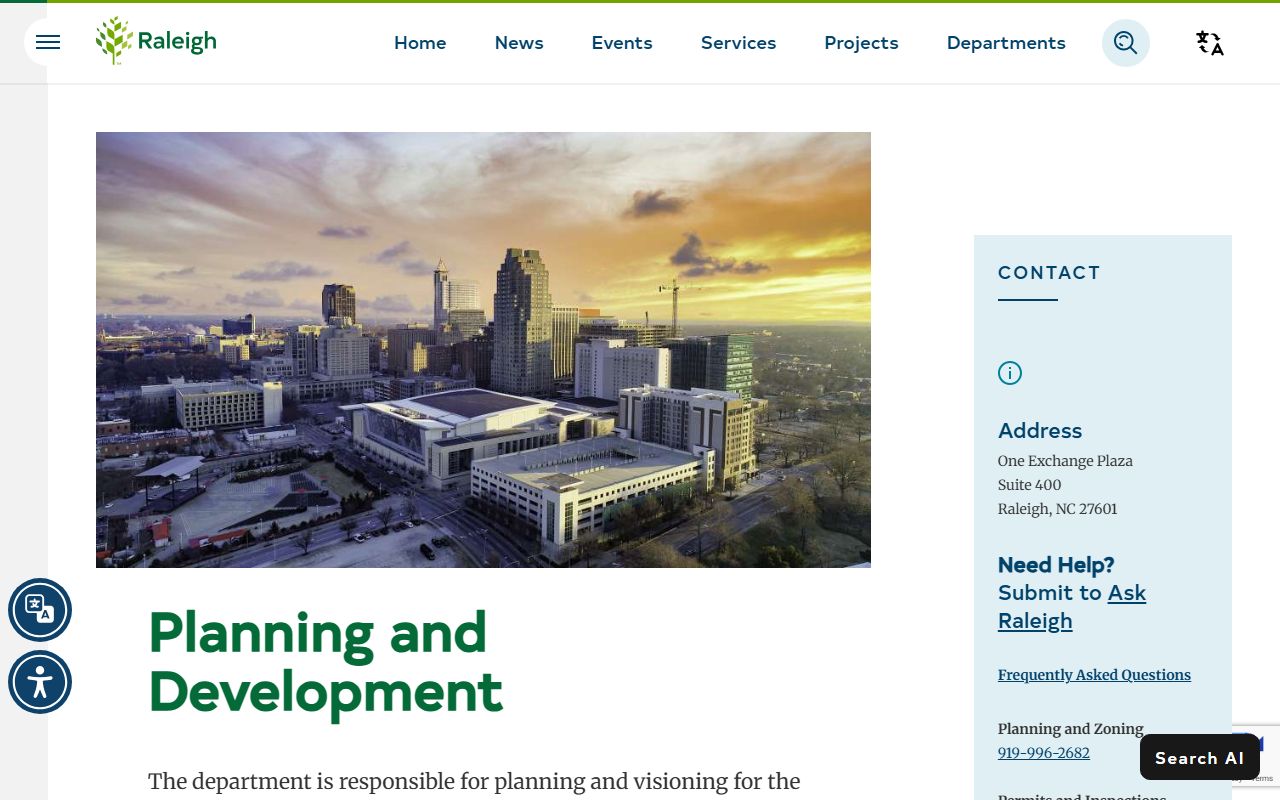This screenshot has height=800, width=1280.
Task: Click the Planning and Development heading
Action: [x=325, y=662]
